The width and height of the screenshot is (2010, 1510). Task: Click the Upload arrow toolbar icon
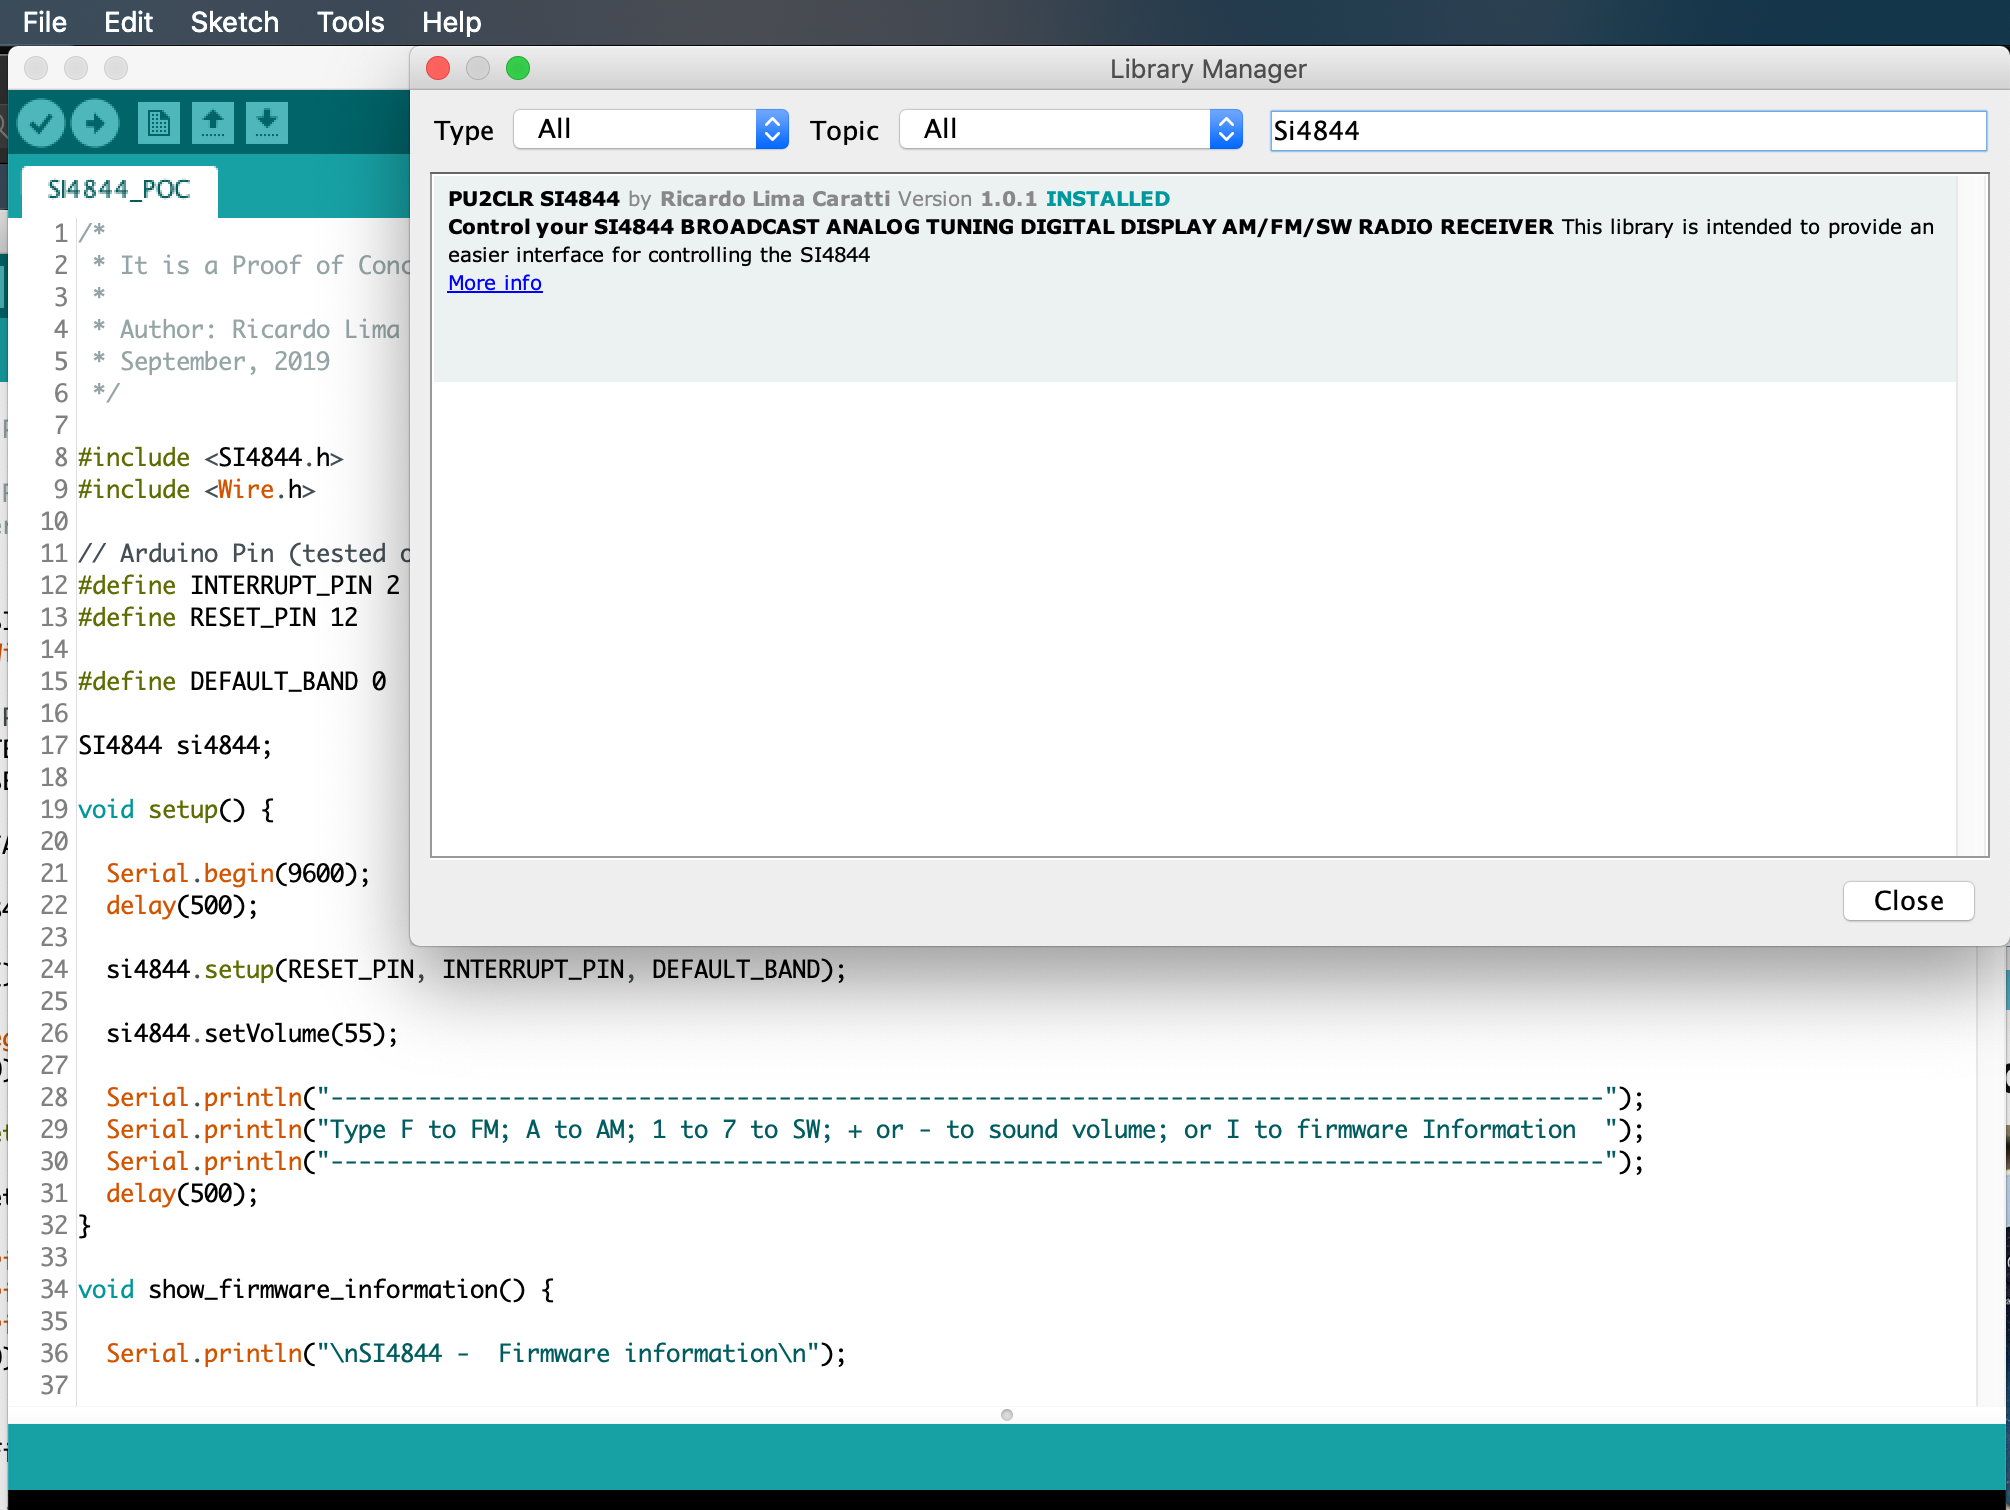95,123
